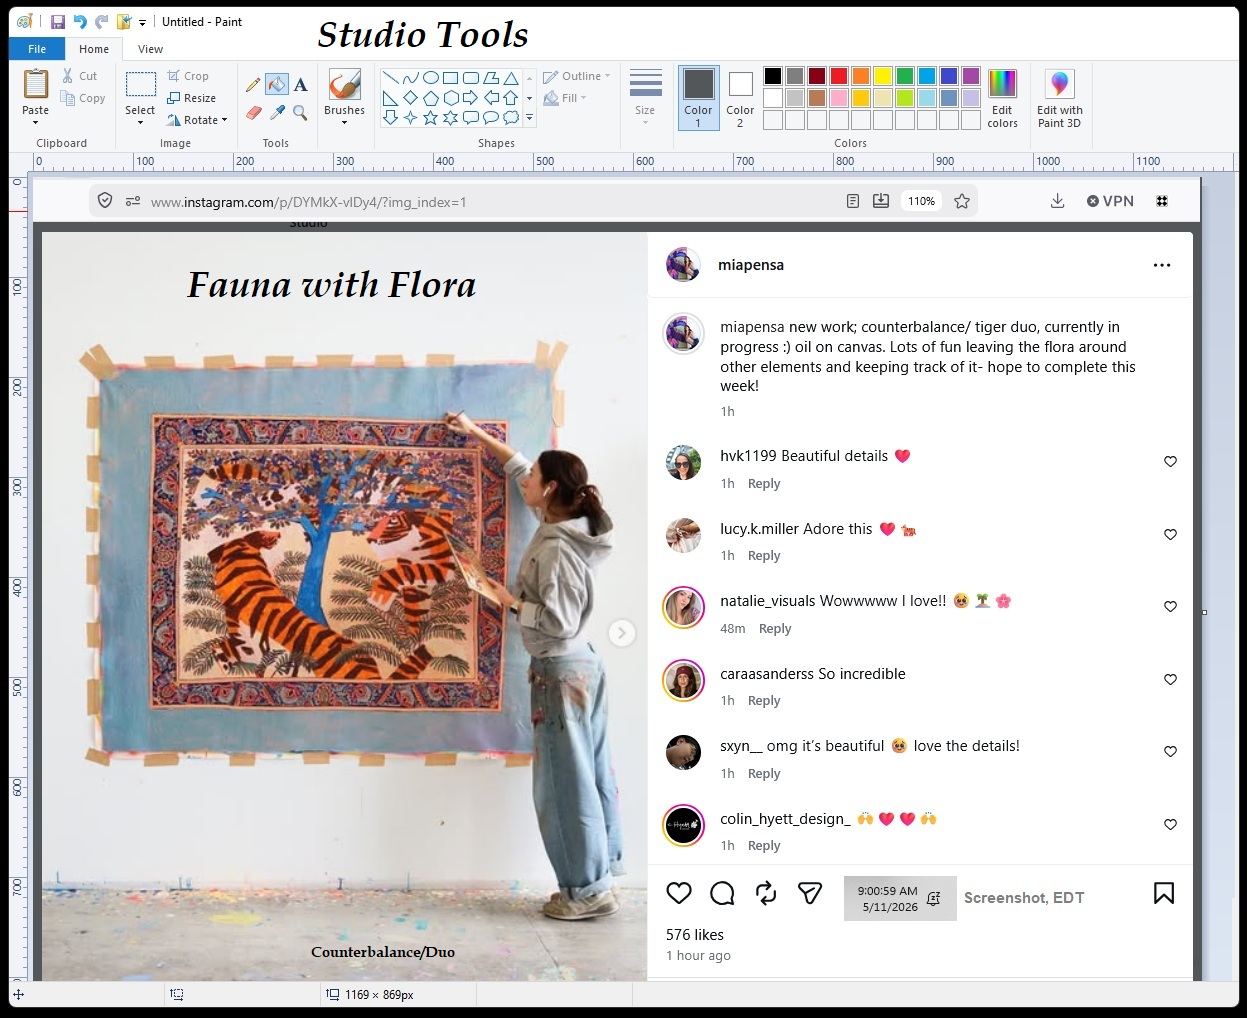The width and height of the screenshot is (1248, 1018).
Task: Select the Magnifier tool
Action: [x=300, y=112]
